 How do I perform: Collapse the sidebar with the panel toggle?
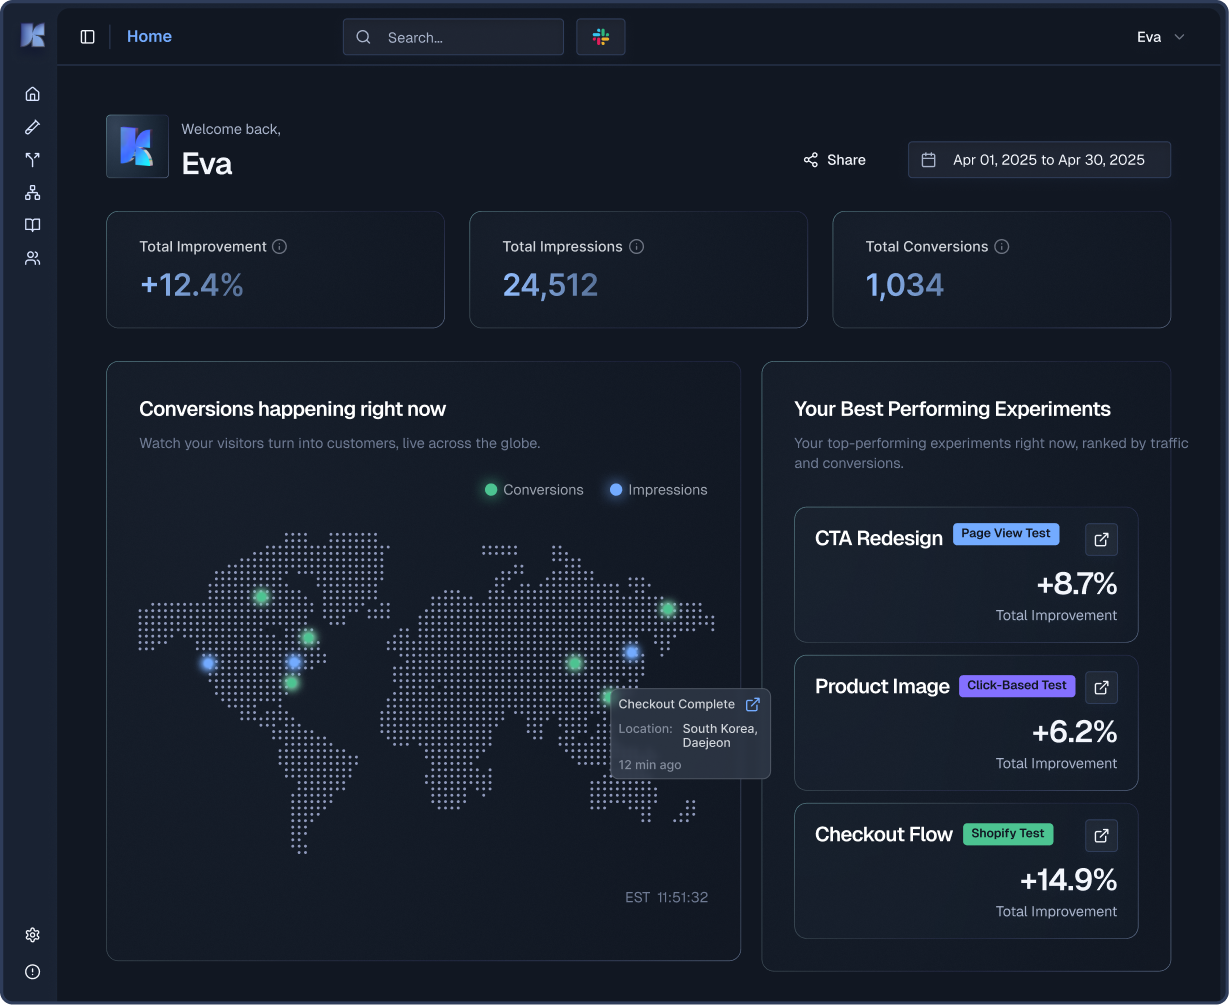click(x=88, y=36)
